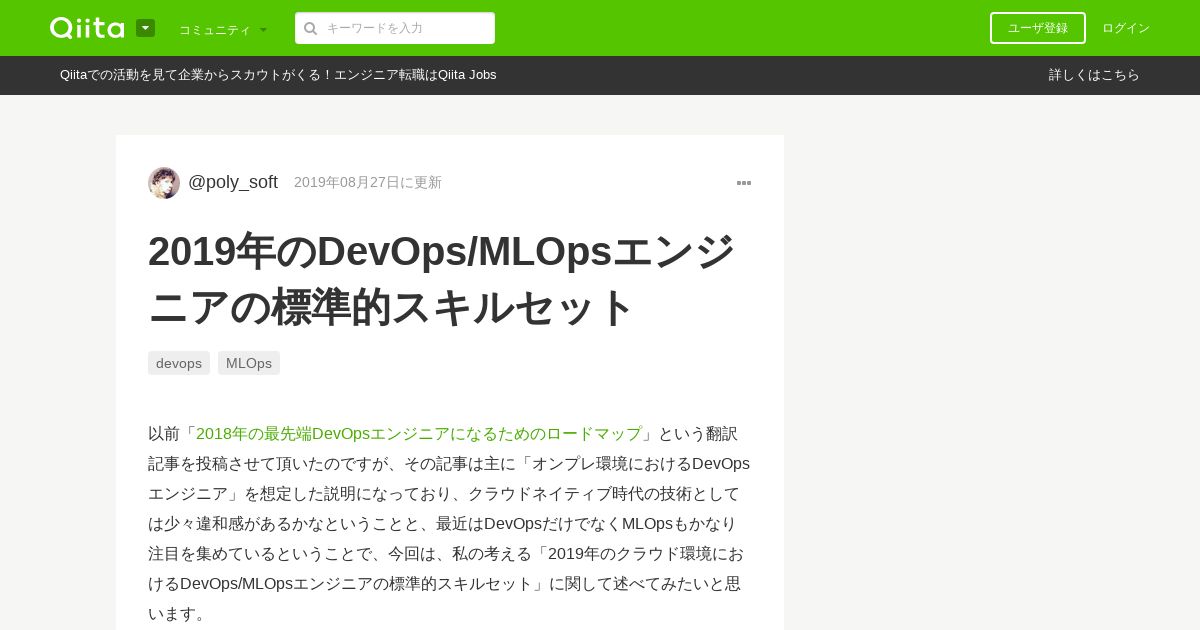Open poly_soft's avatar image

pos(164,183)
